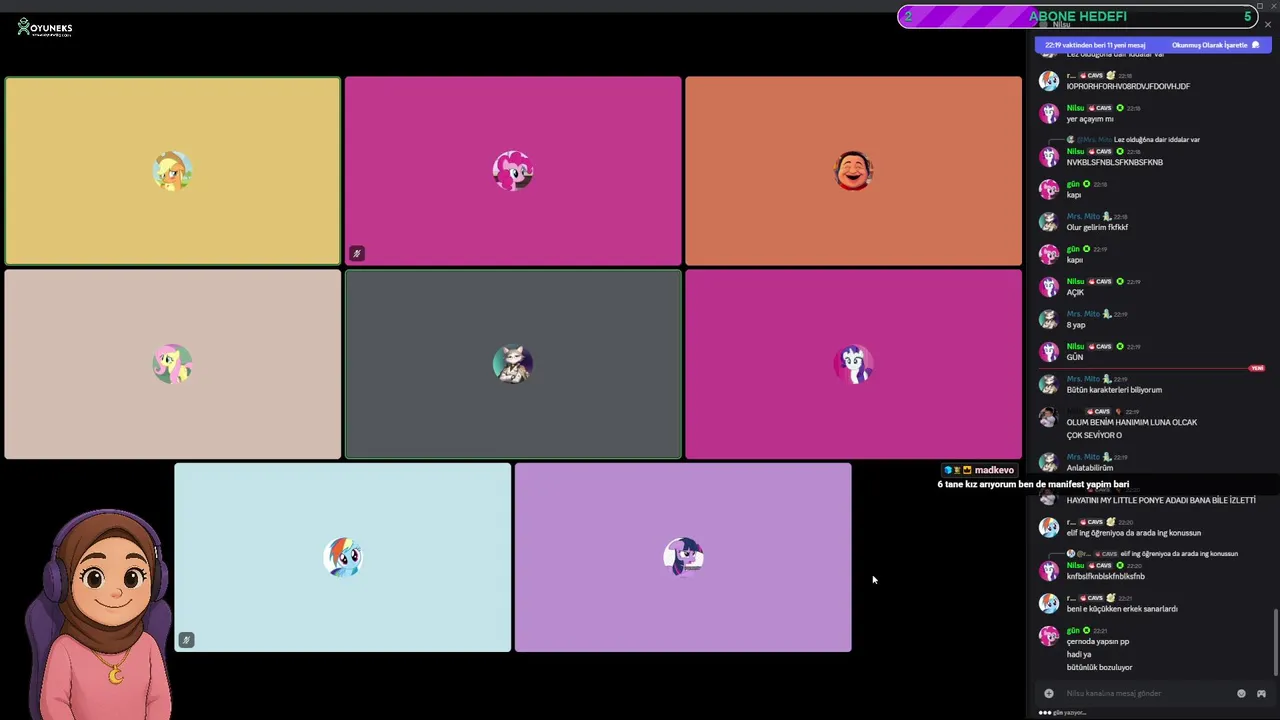Click the red 'YENİ' new-messages marker

coord(1257,368)
